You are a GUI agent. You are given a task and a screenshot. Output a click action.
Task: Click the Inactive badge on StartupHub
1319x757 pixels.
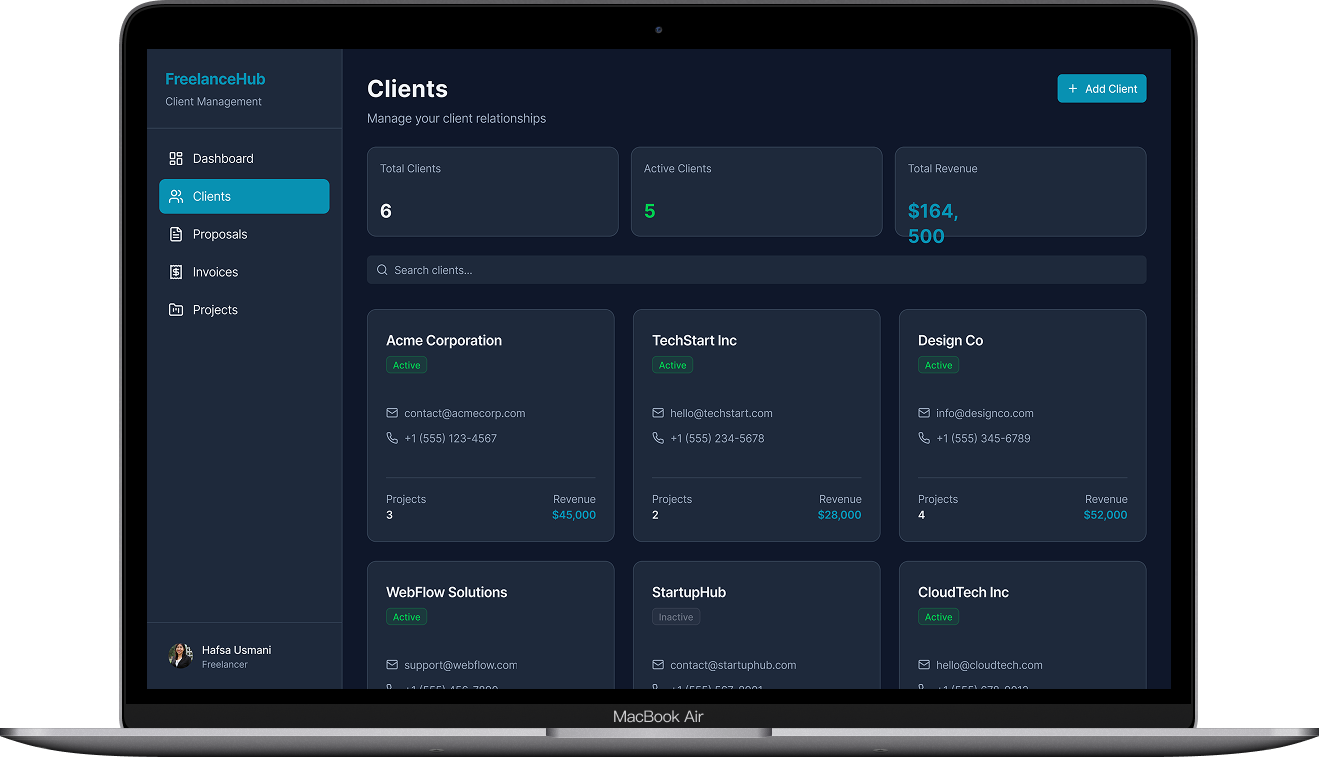pyautogui.click(x=675, y=617)
